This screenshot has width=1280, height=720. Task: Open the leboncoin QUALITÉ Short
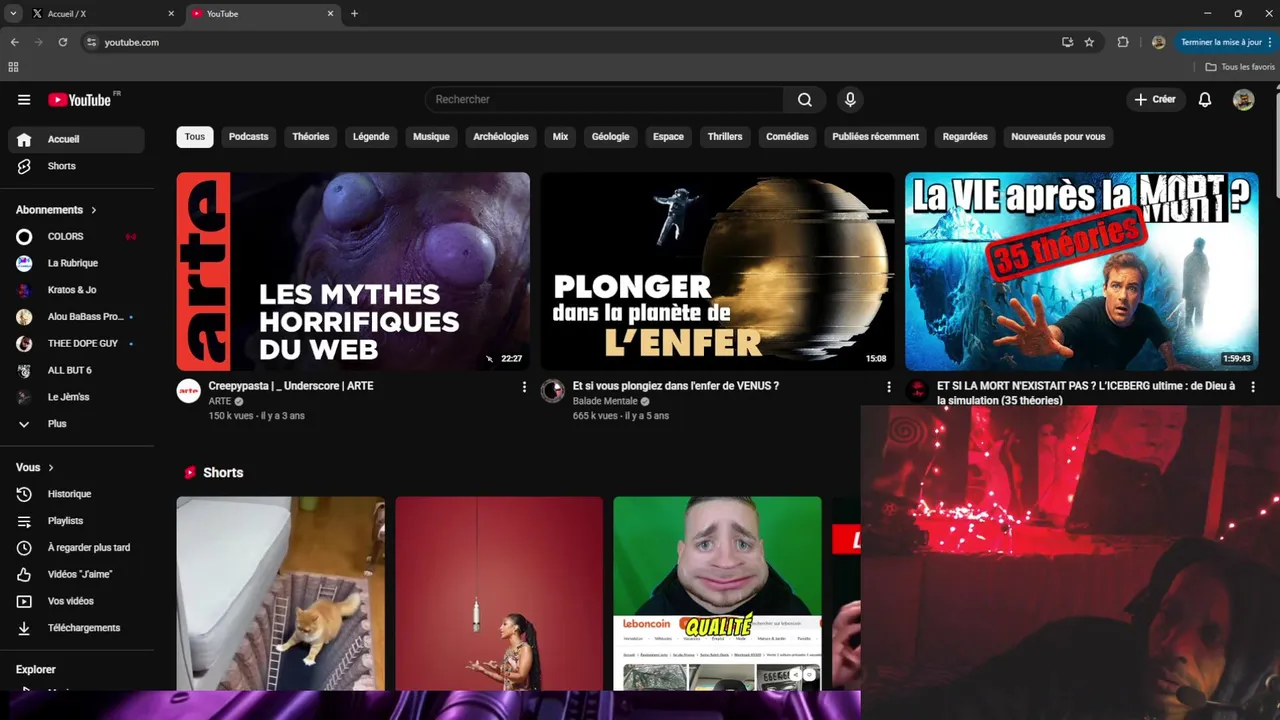(717, 594)
